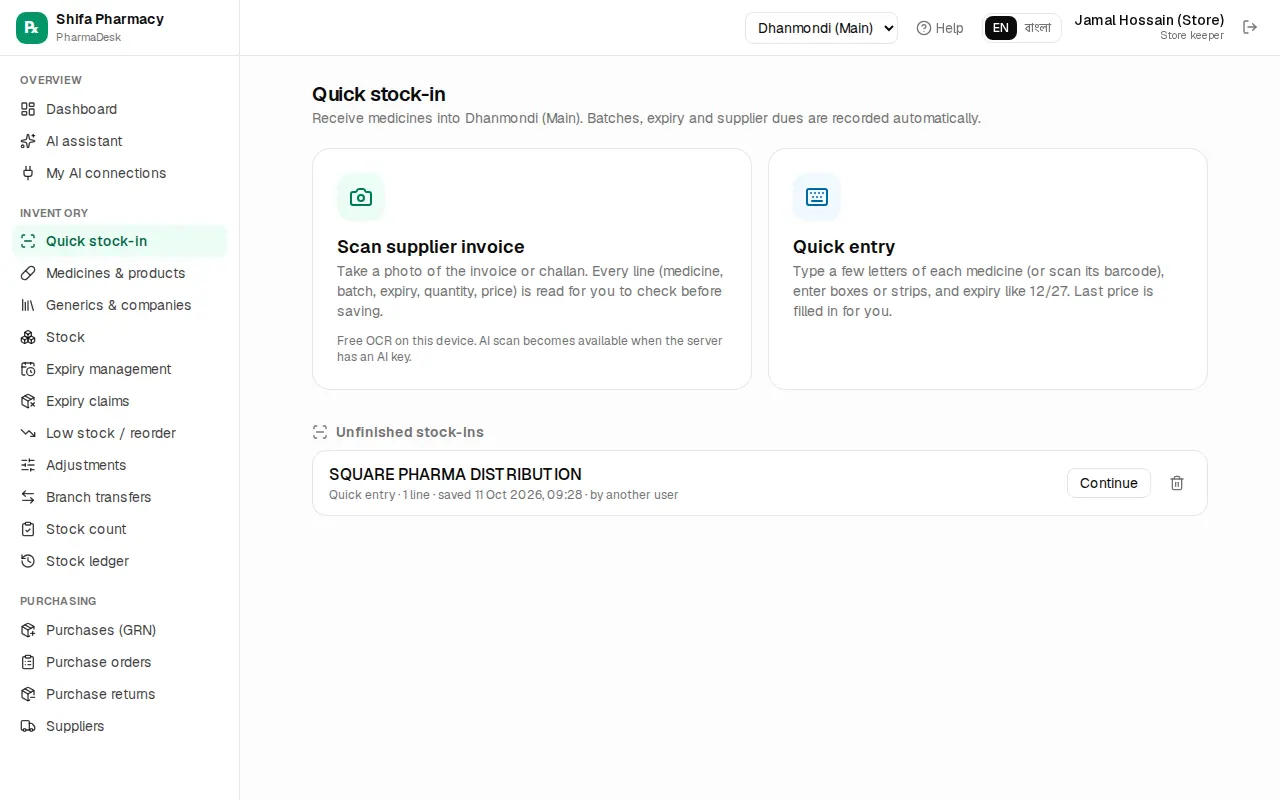Click the boxes icon beside Stock
Image resolution: width=1280 pixels, height=800 pixels.
coord(28,337)
